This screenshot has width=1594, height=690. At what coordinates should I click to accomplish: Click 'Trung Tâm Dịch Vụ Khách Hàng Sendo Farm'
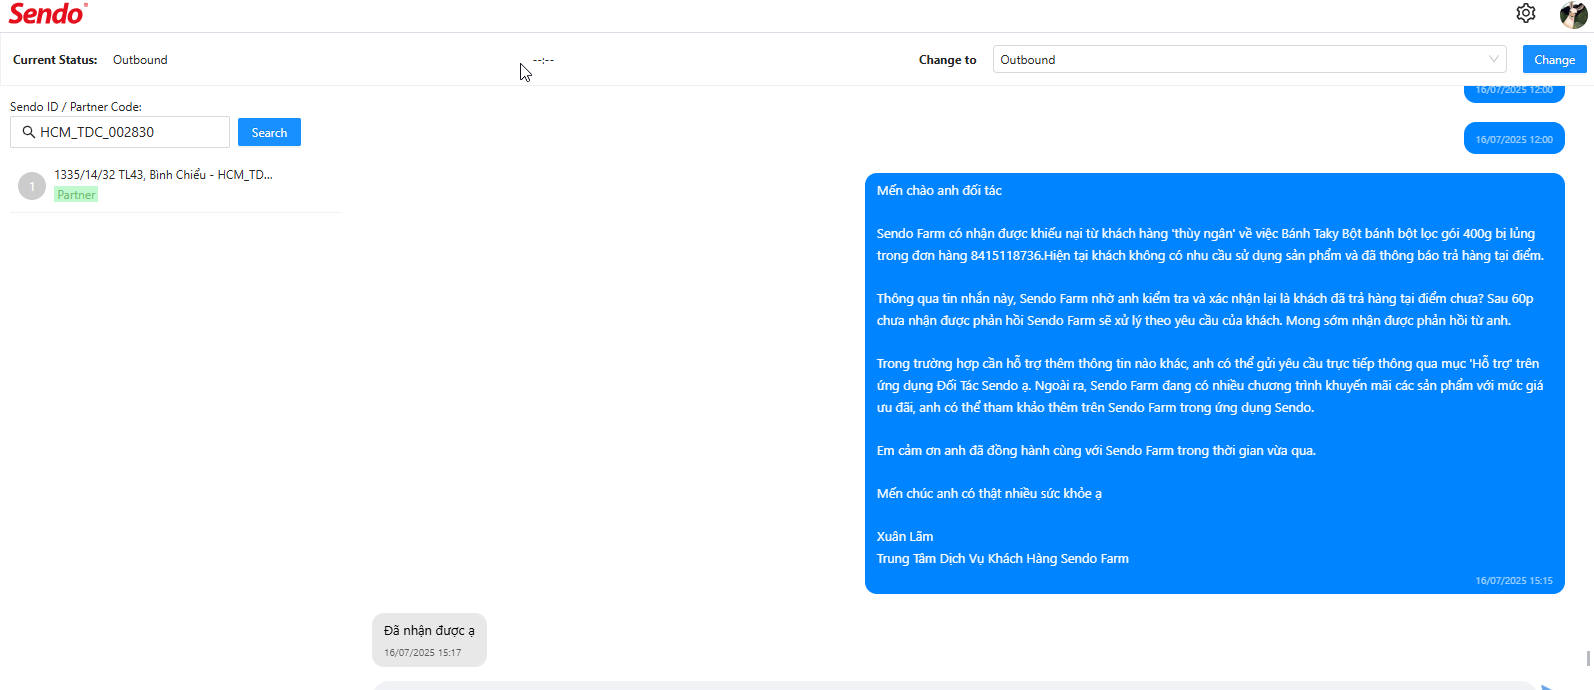pos(1003,558)
